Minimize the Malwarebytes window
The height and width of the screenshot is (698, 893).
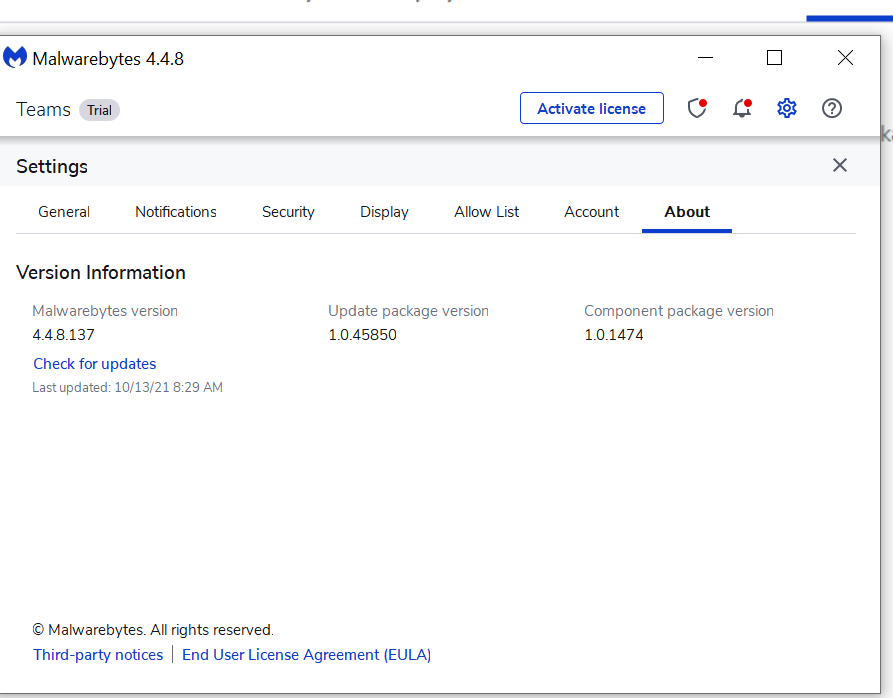click(x=705, y=58)
